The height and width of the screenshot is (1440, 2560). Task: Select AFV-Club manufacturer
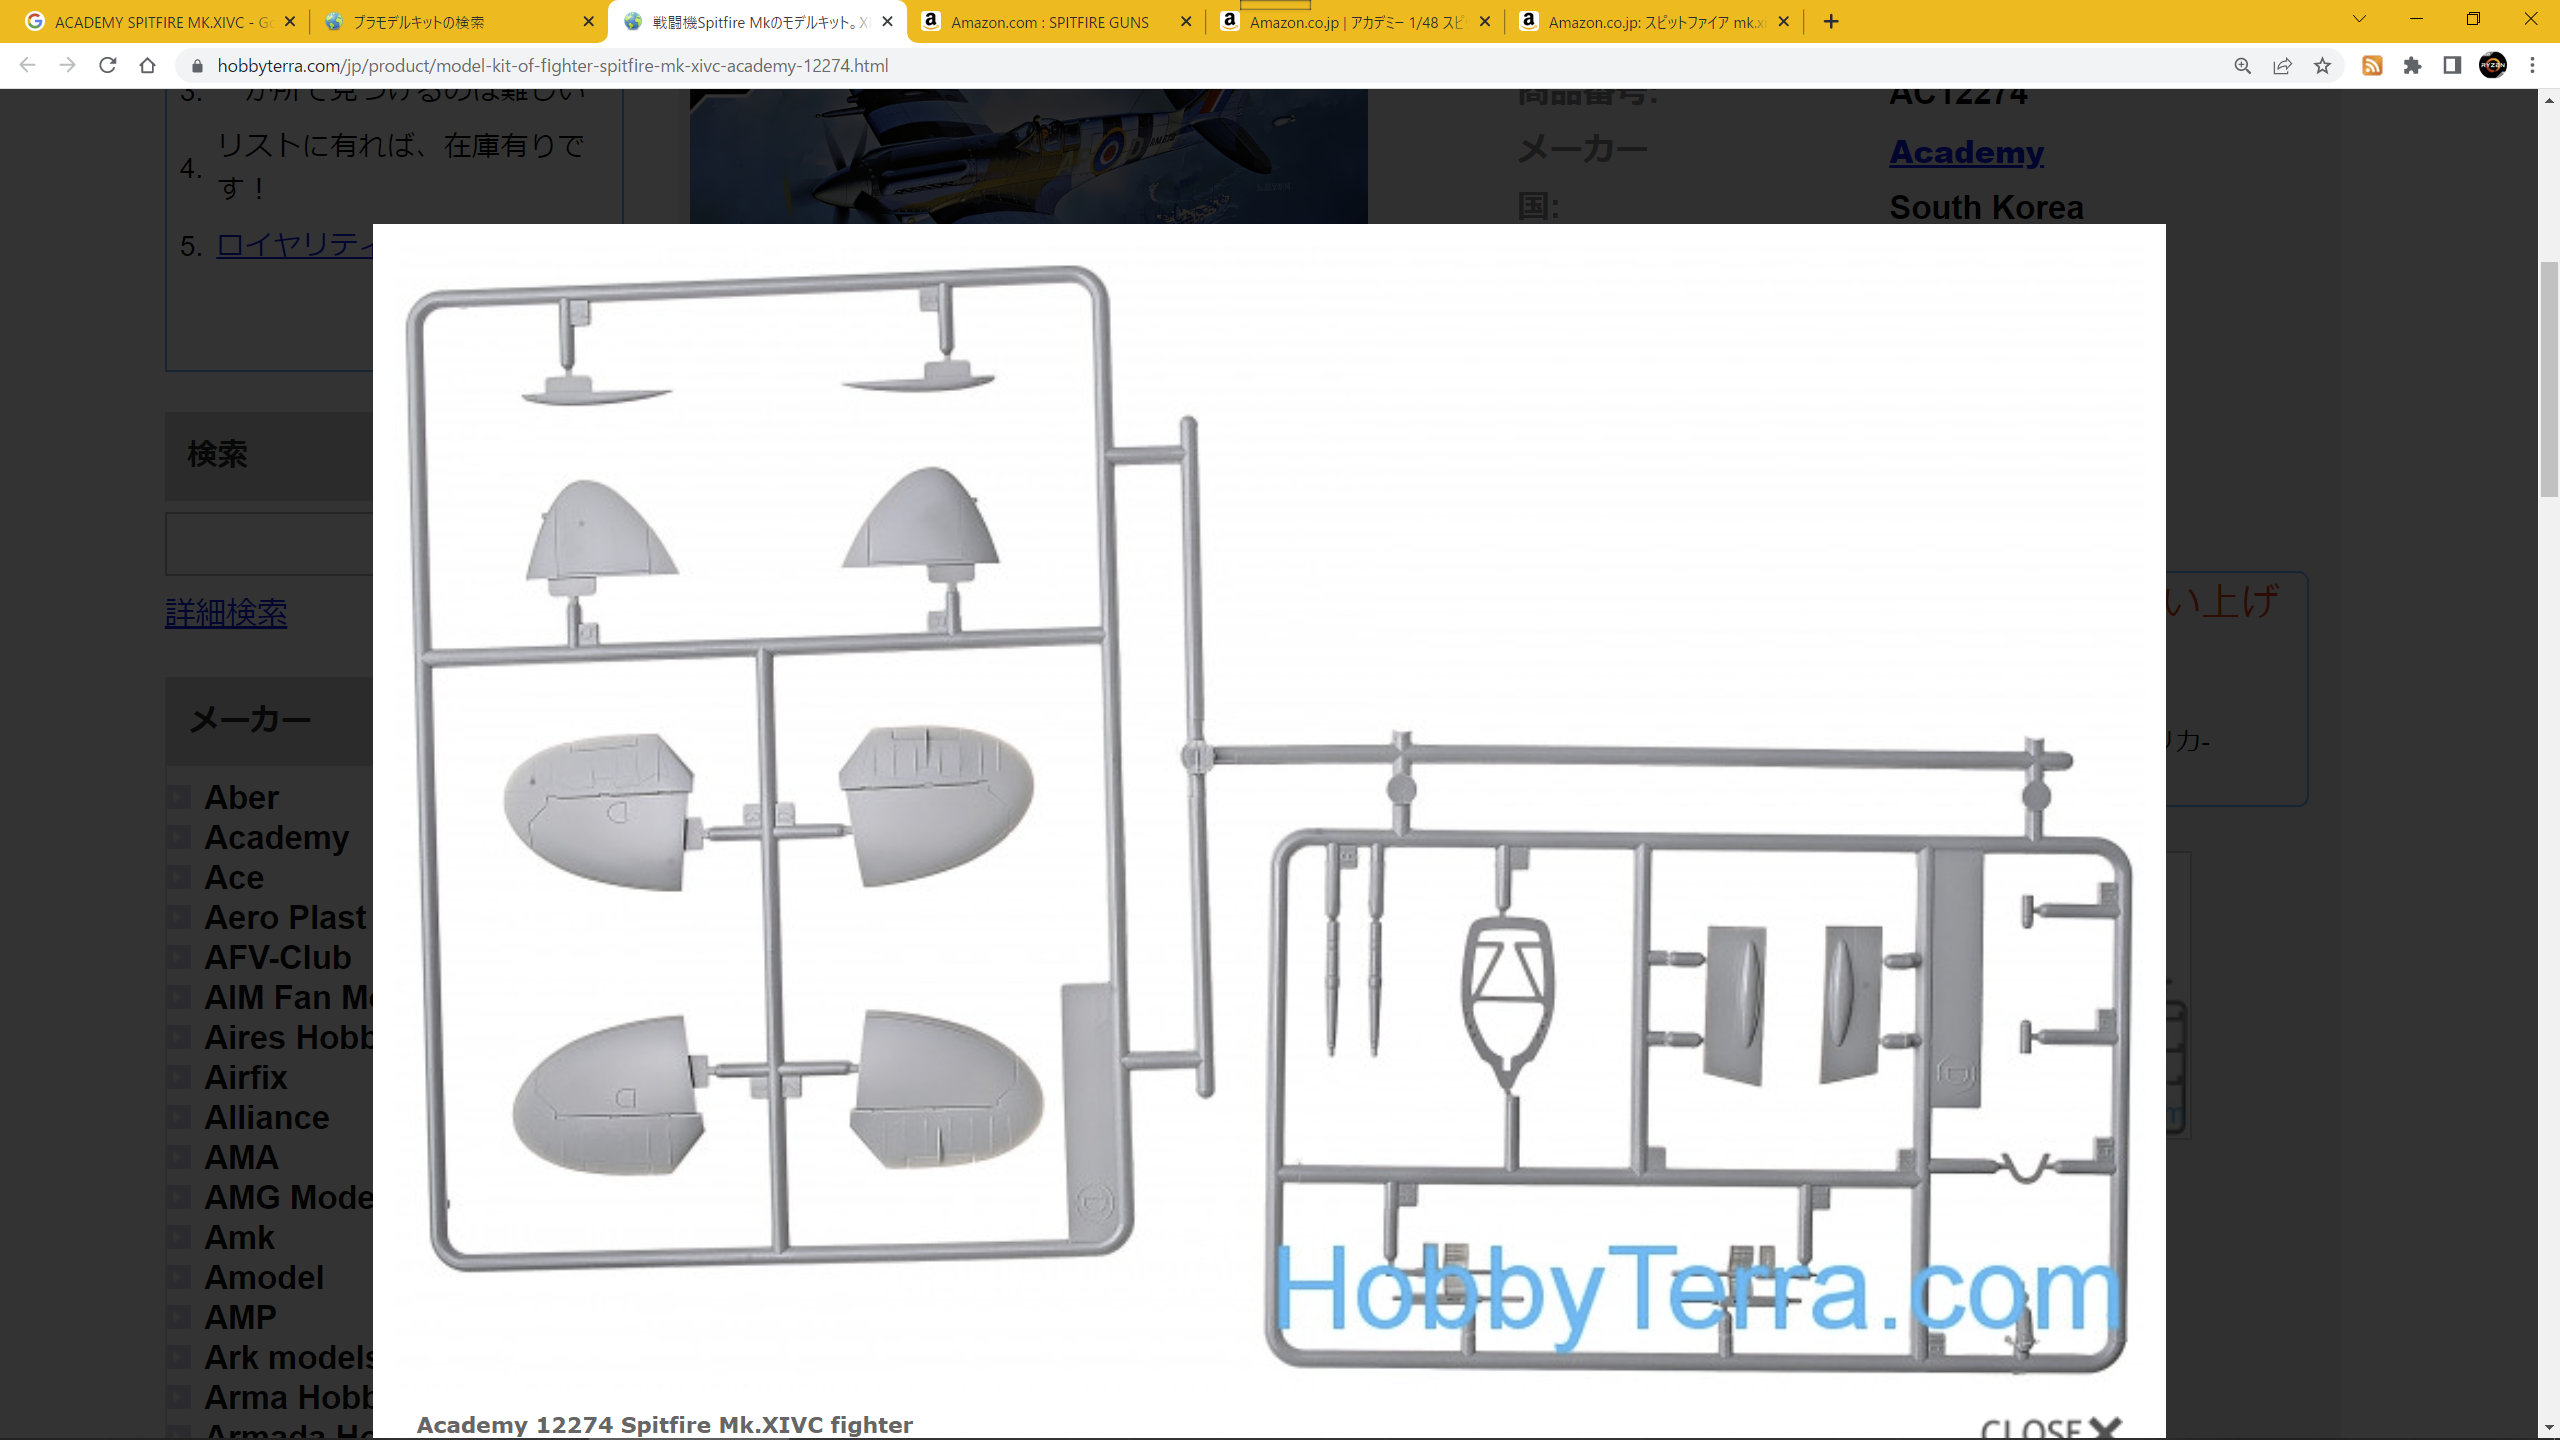[x=278, y=958]
